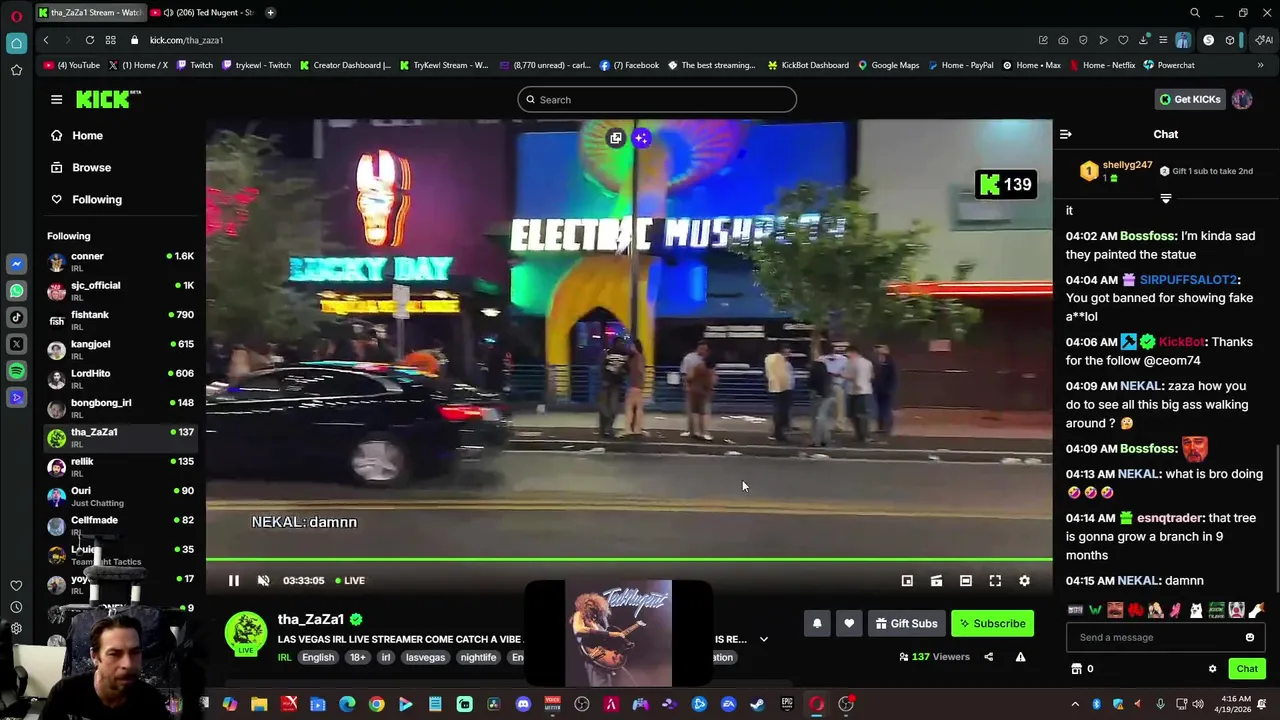Share the stream via share icon

tap(988, 657)
